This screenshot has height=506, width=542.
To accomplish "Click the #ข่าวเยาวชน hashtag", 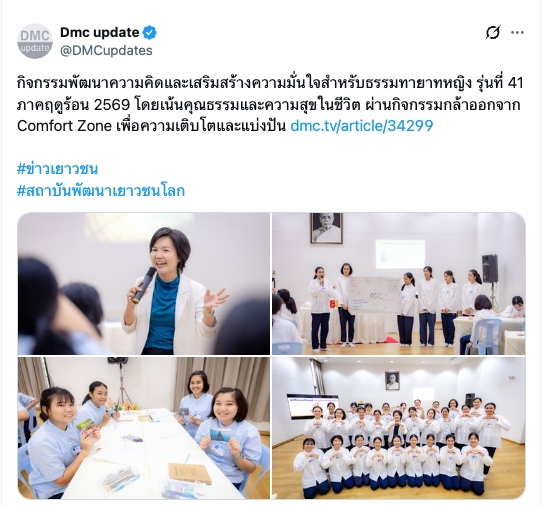I will [x=57, y=169].
